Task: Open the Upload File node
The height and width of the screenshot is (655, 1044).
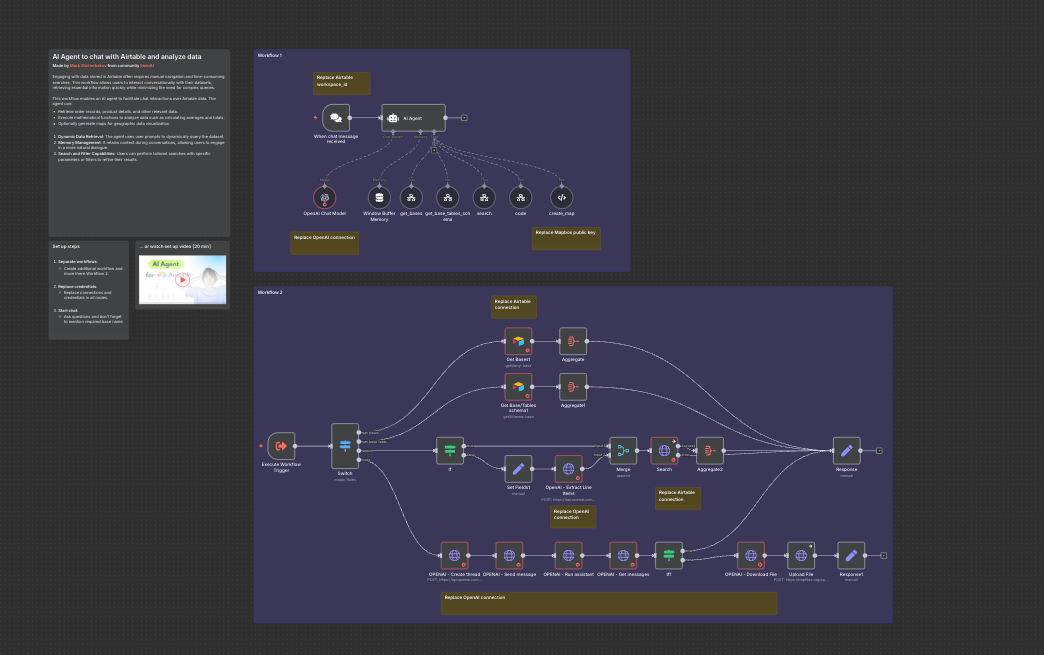Action: tap(801, 555)
